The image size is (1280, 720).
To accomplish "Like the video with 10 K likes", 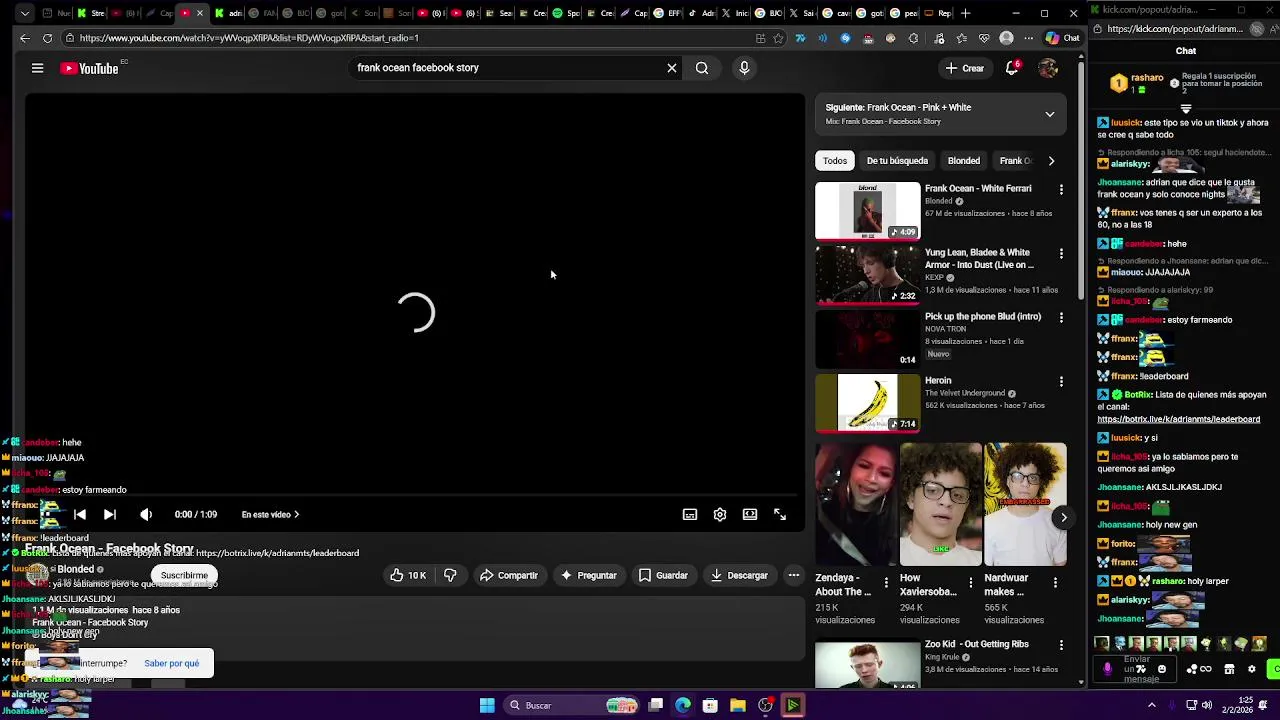I will 408,575.
